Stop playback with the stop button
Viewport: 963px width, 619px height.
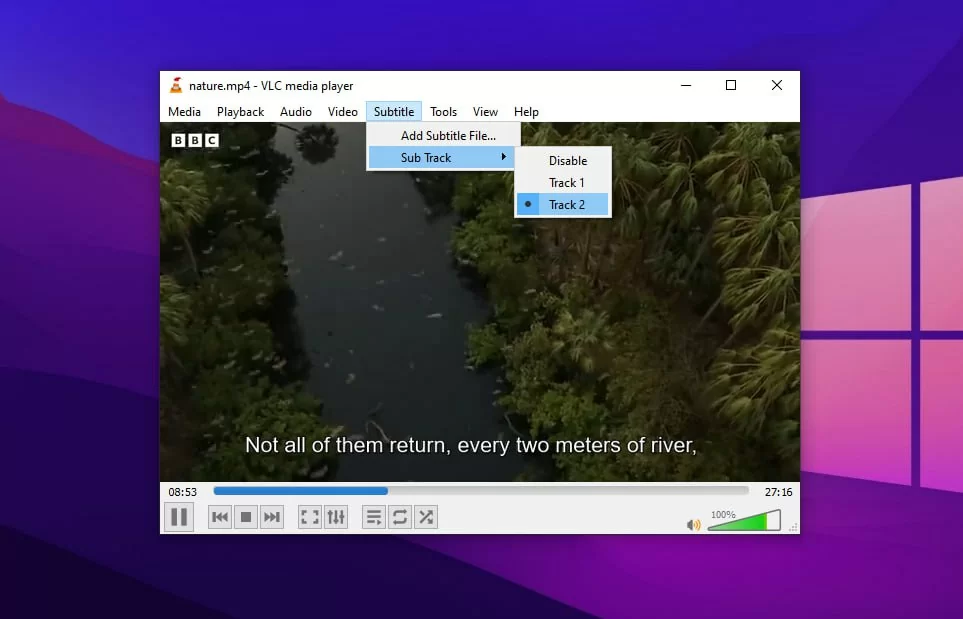[x=246, y=517]
